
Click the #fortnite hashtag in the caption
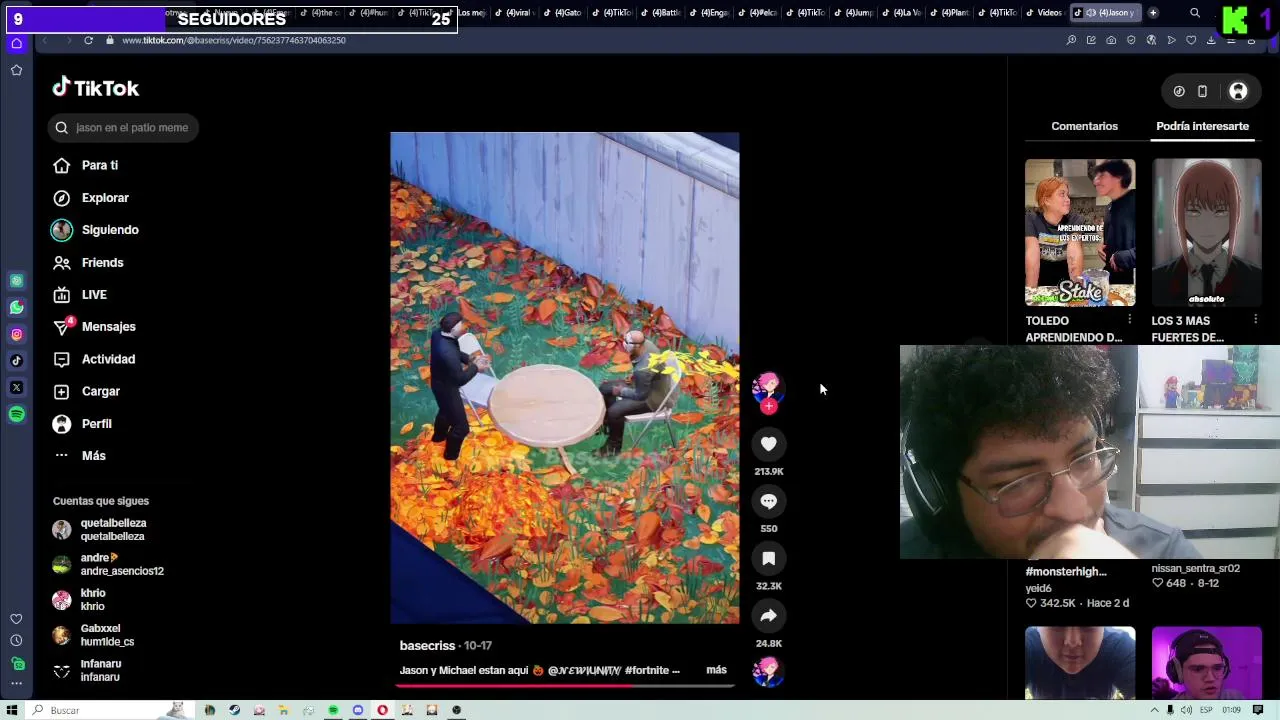click(x=647, y=670)
